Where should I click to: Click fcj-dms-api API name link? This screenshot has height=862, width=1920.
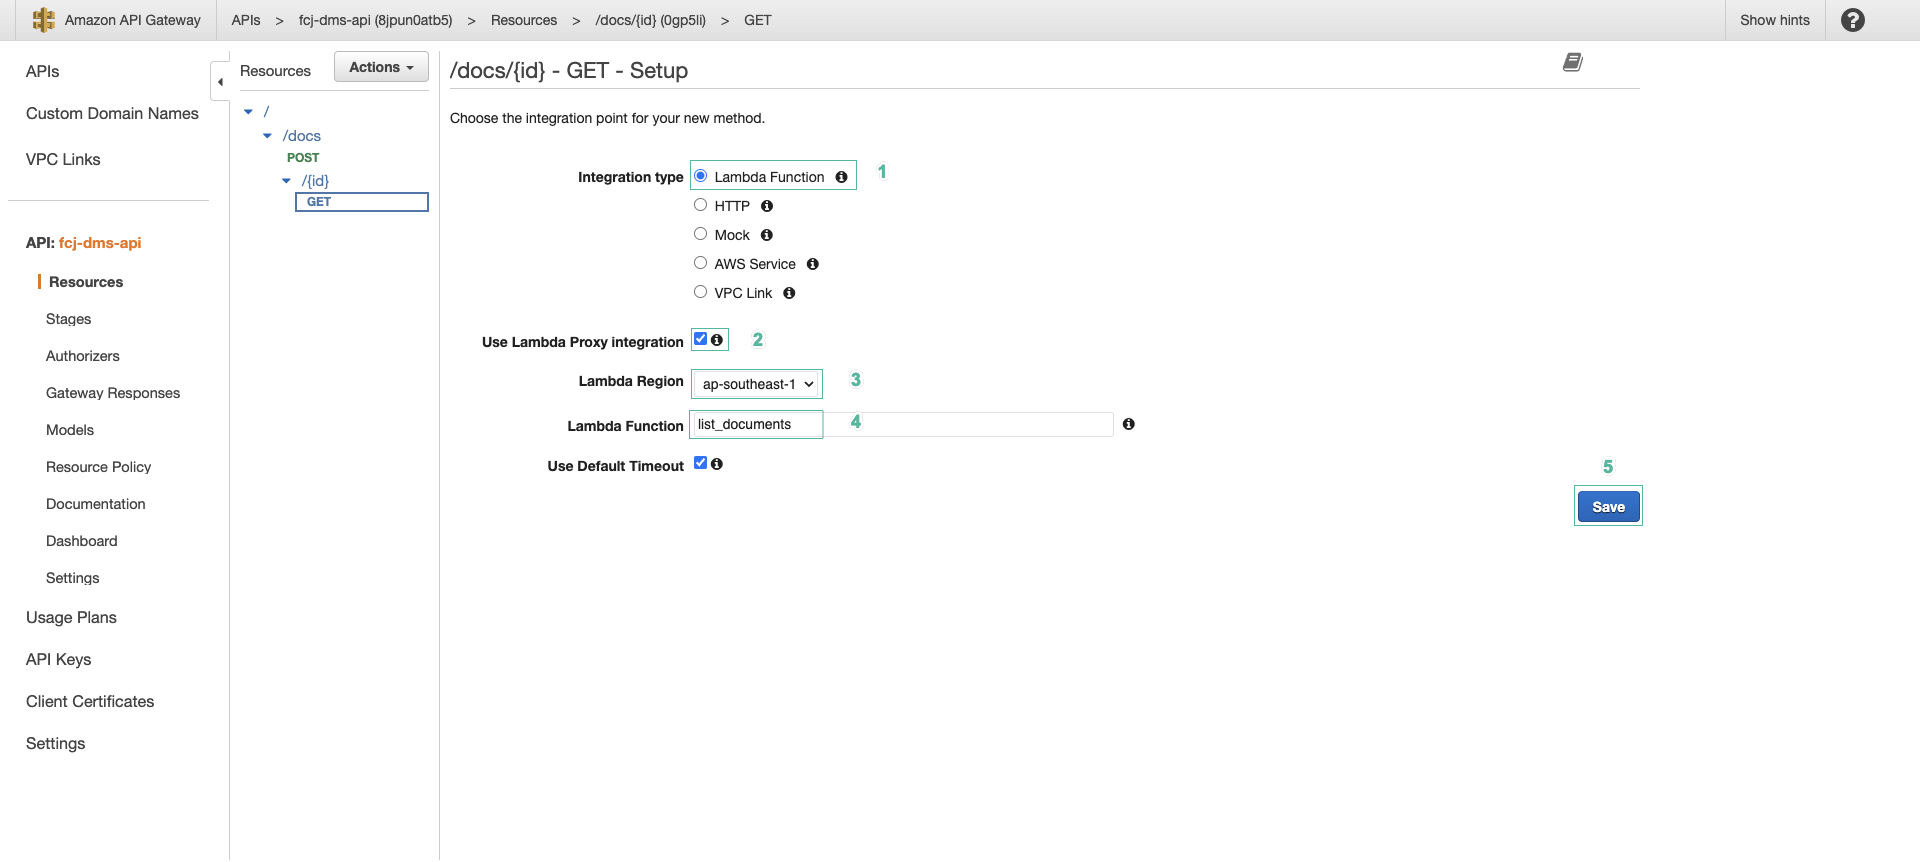(100, 243)
